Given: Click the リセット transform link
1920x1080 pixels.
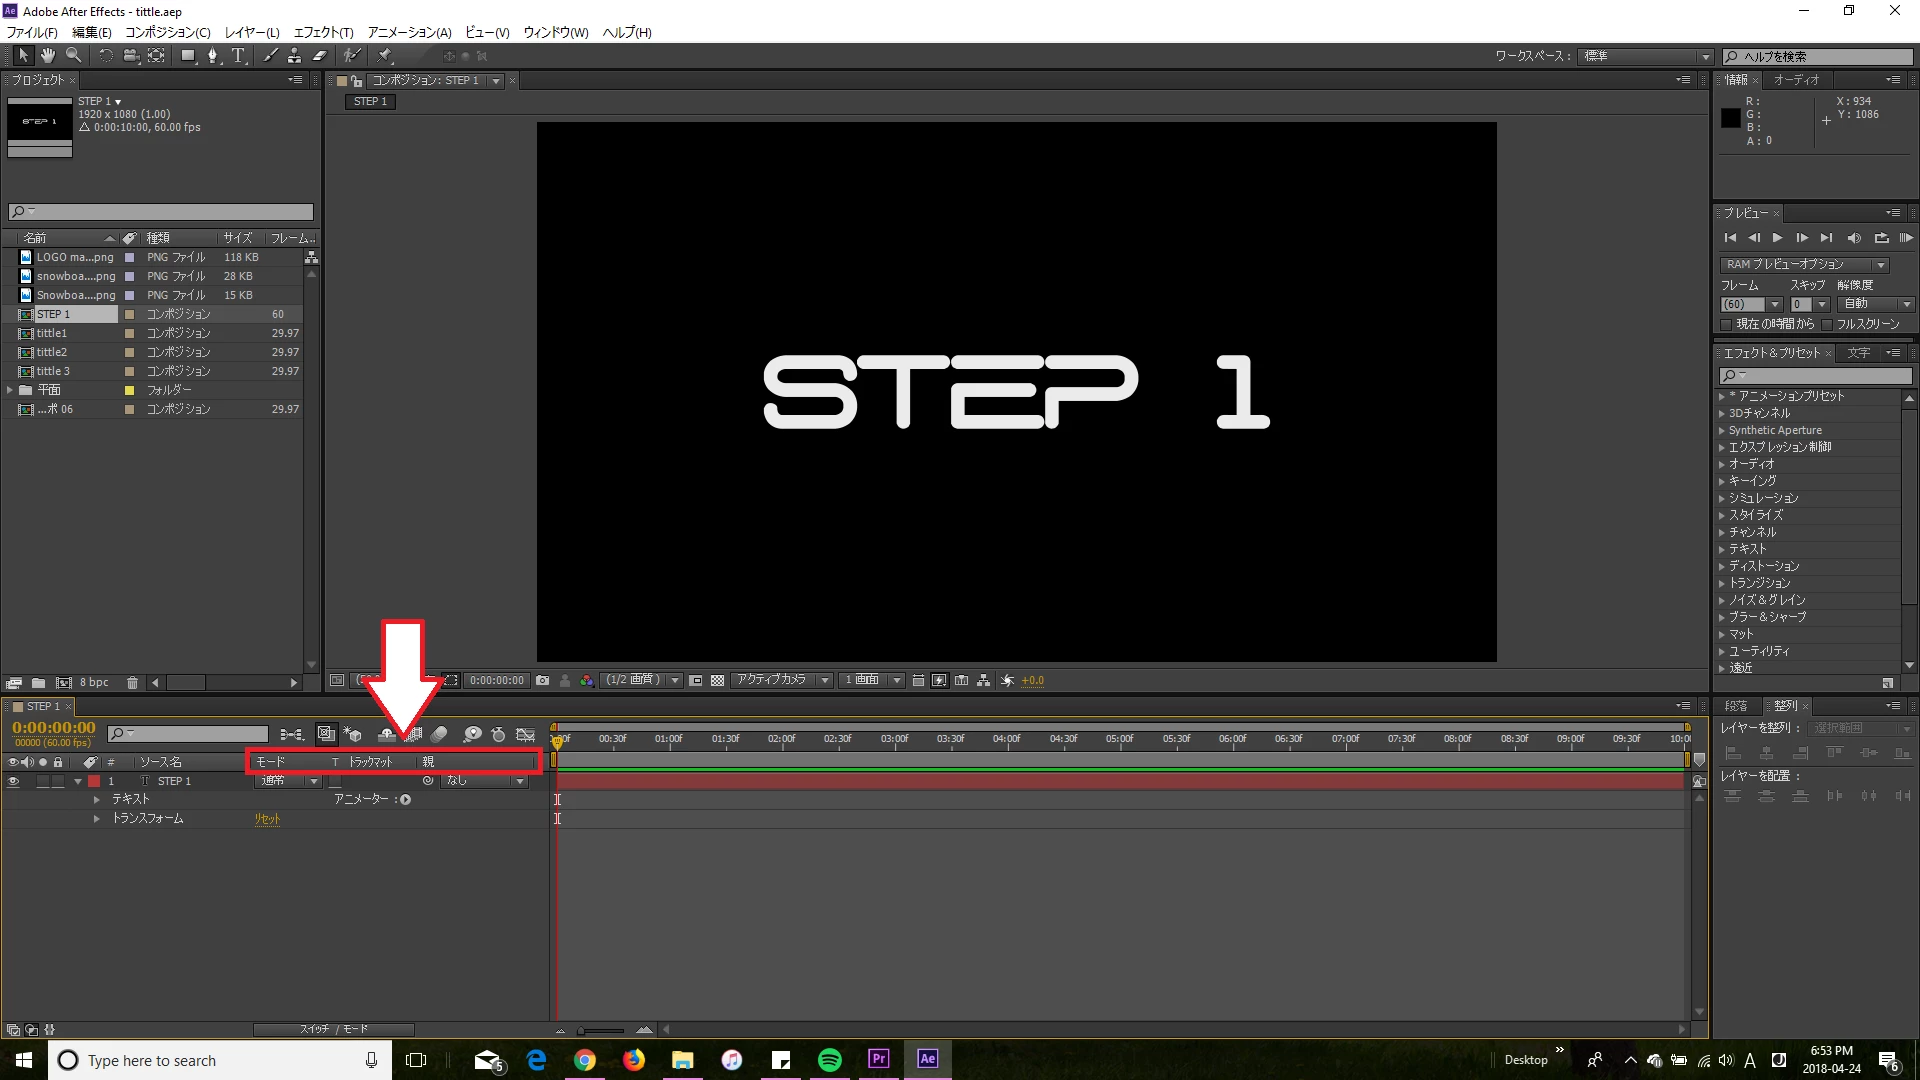Looking at the screenshot, I should point(267,819).
